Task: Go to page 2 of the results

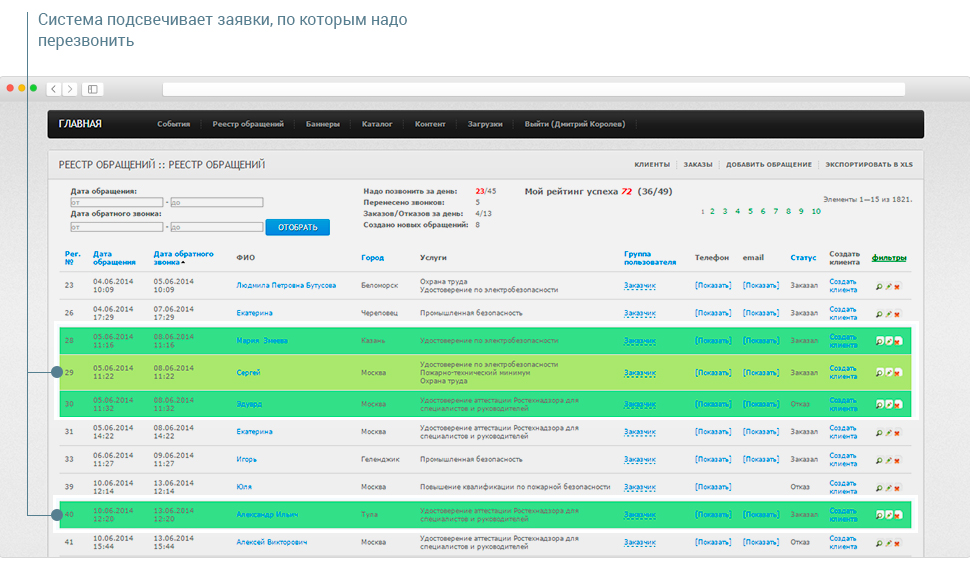Action: click(x=712, y=212)
